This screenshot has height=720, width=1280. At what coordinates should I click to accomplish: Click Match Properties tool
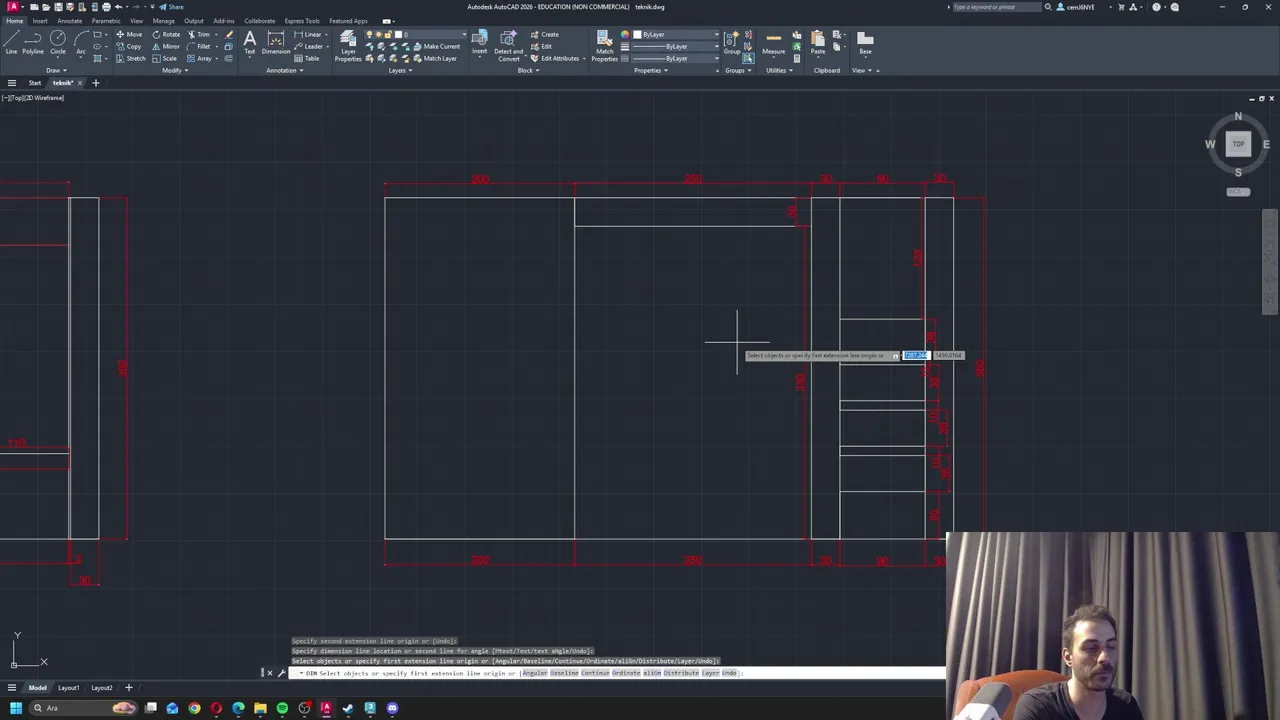tap(605, 46)
